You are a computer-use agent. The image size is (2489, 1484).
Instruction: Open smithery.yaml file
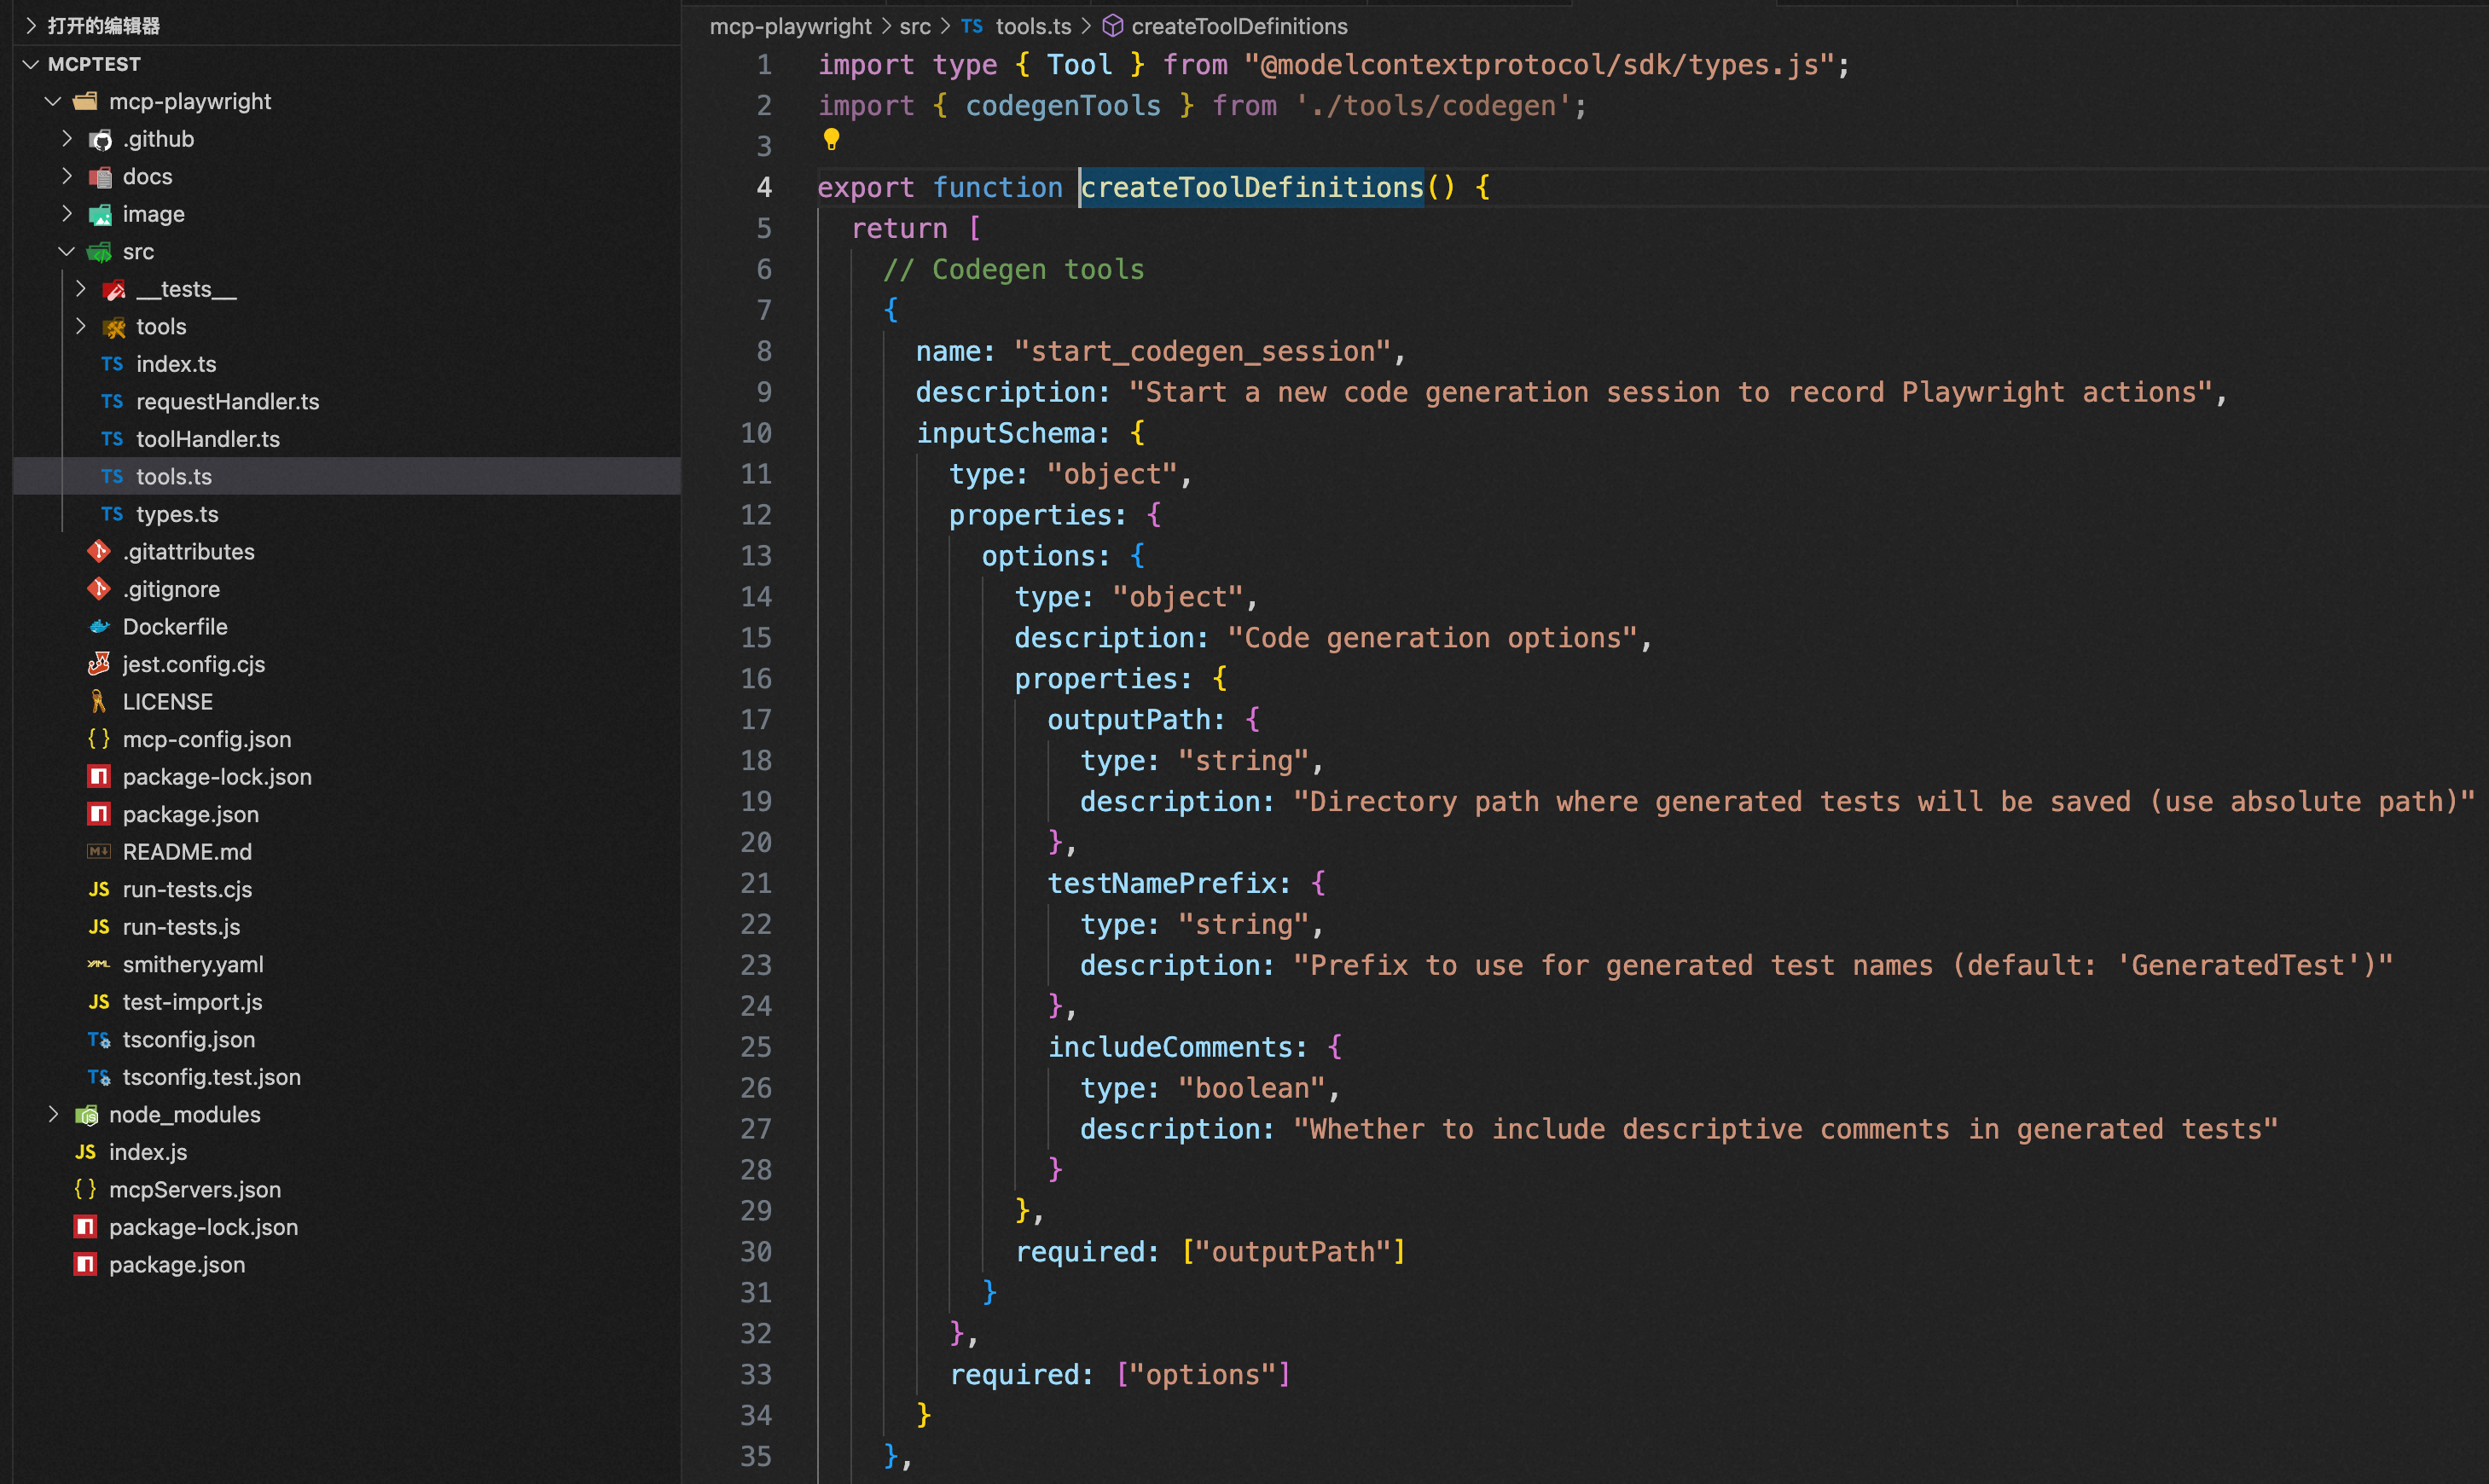[x=193, y=964]
